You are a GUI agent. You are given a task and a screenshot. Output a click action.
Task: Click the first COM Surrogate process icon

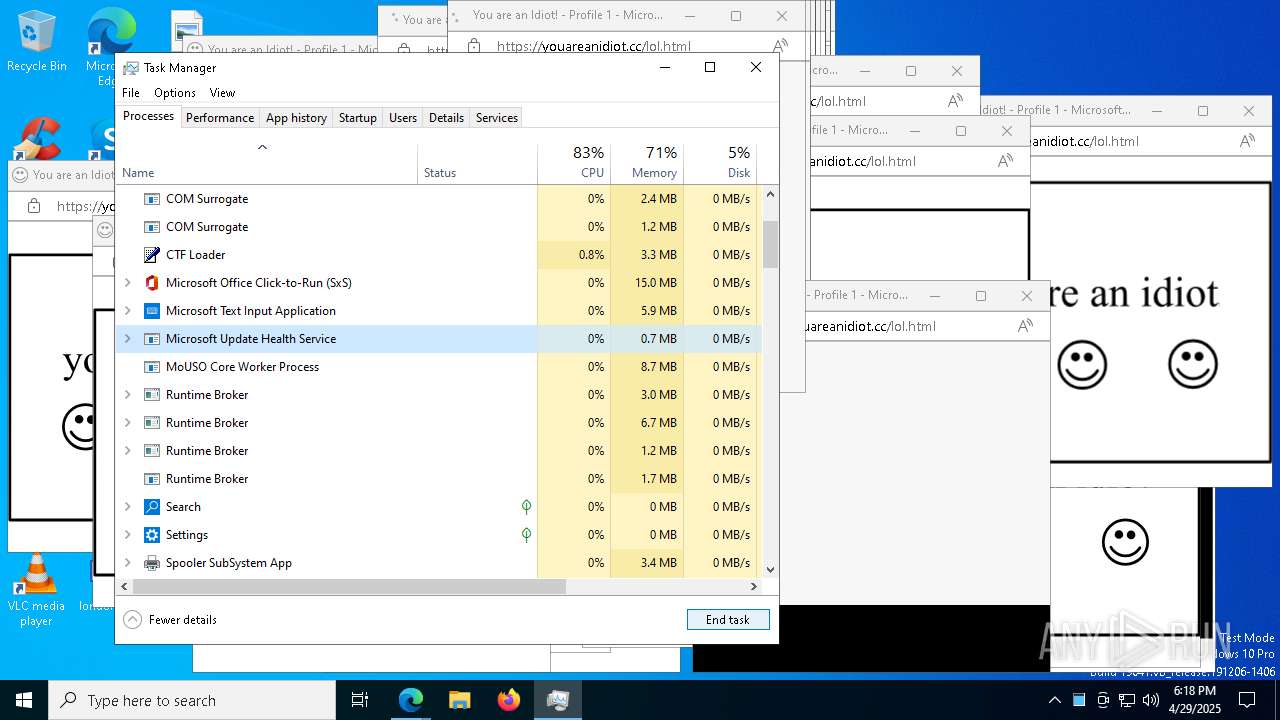152,199
